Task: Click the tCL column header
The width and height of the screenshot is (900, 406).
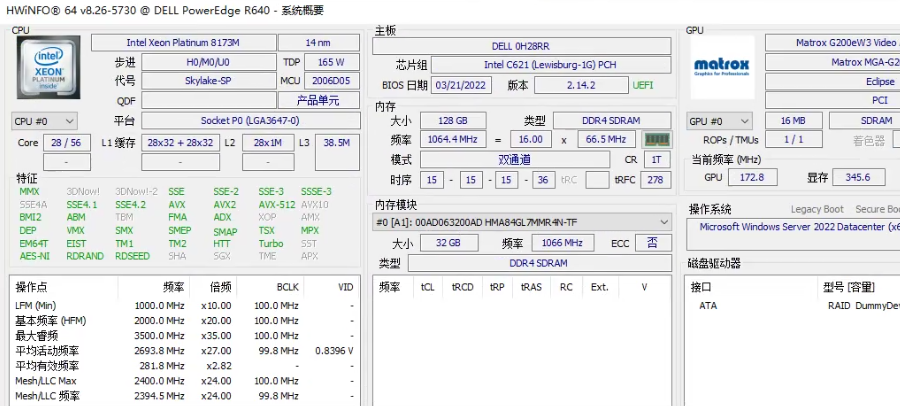Action: pos(428,287)
